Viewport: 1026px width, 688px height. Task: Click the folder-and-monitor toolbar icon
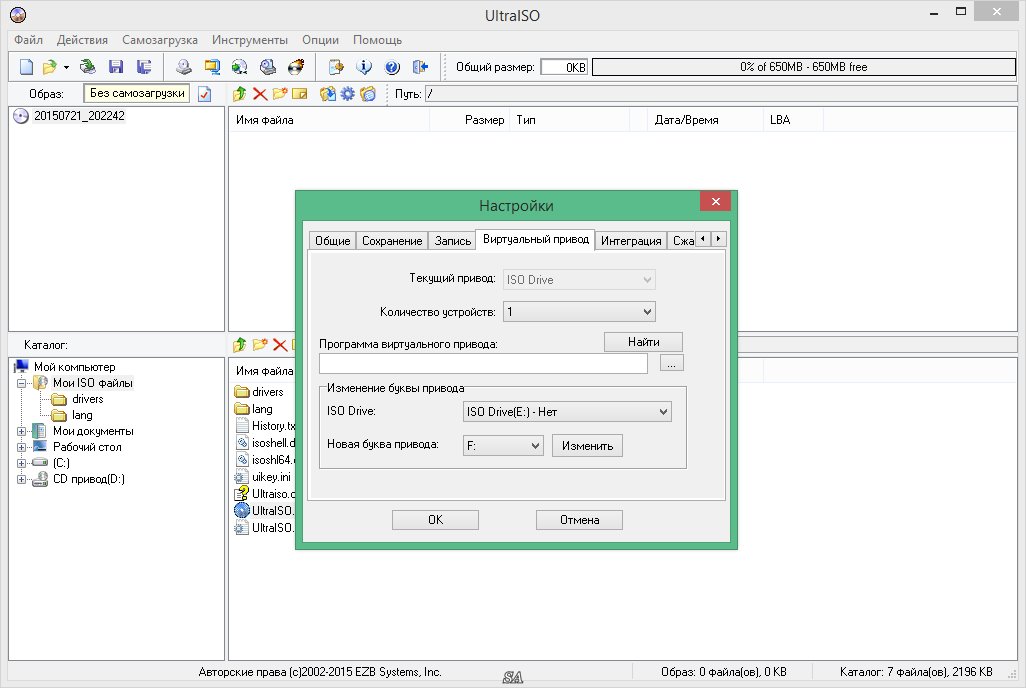[x=212, y=67]
